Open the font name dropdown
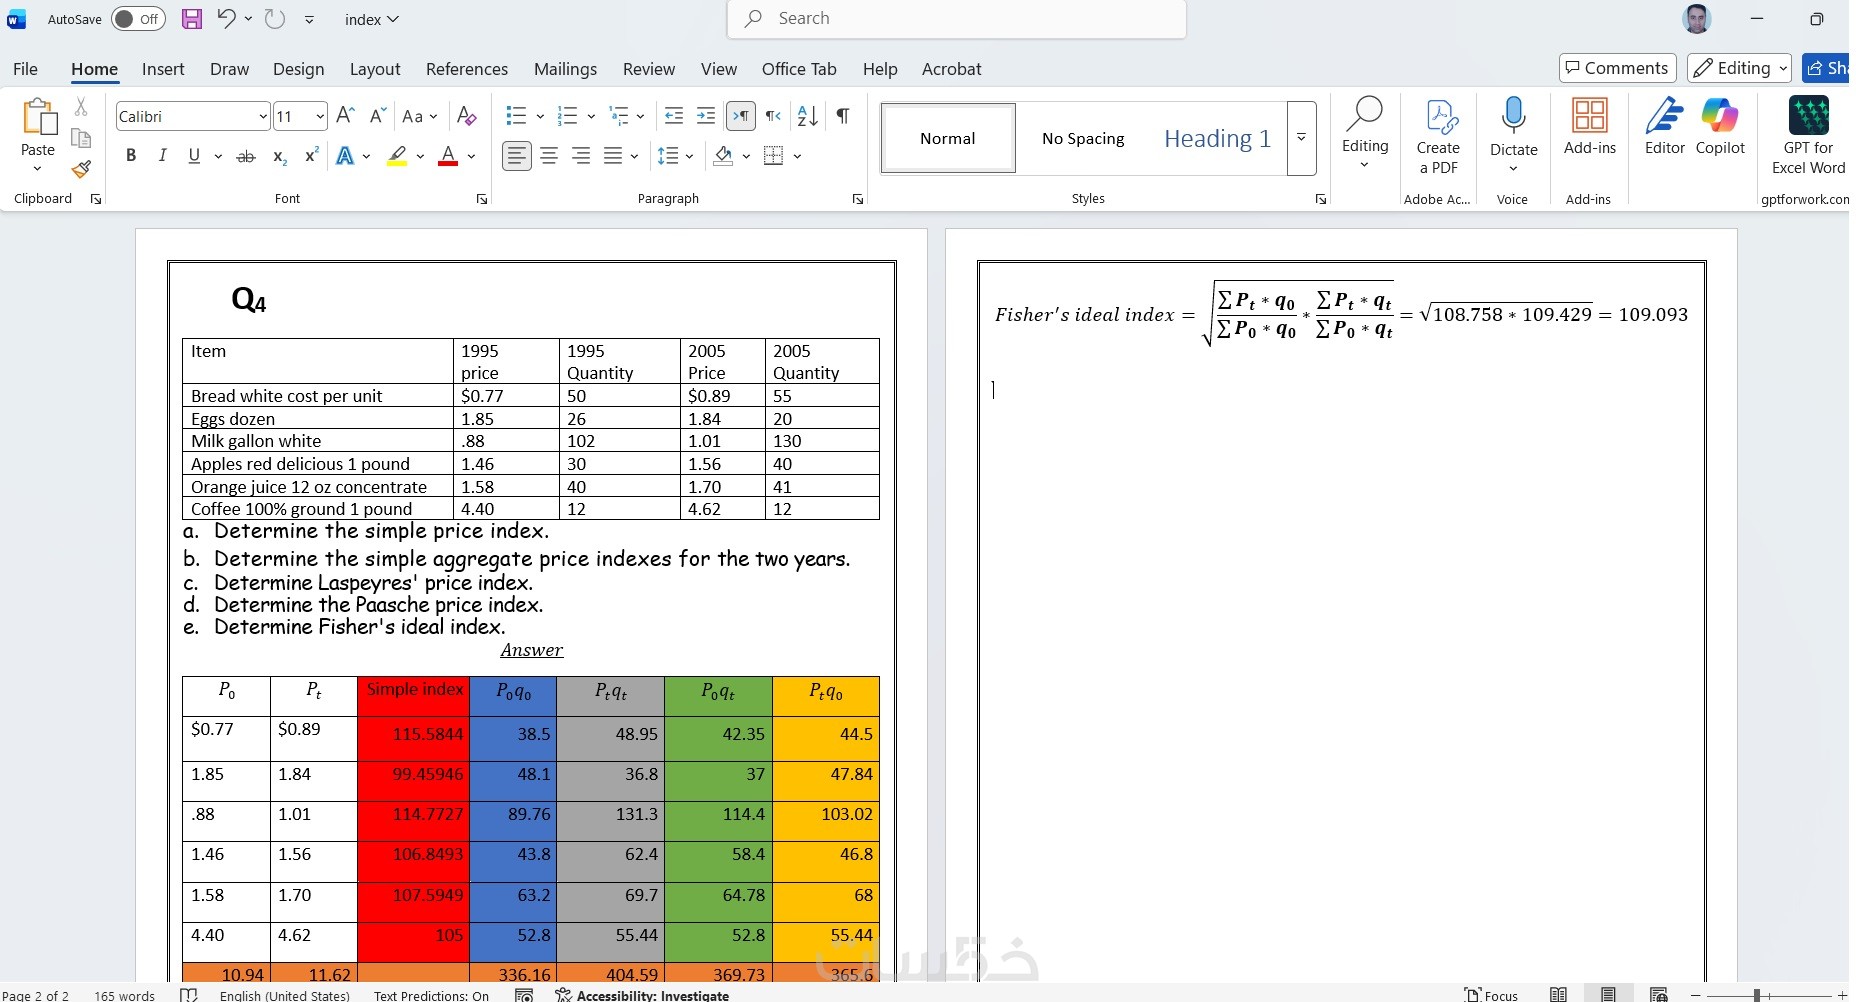 (263, 117)
